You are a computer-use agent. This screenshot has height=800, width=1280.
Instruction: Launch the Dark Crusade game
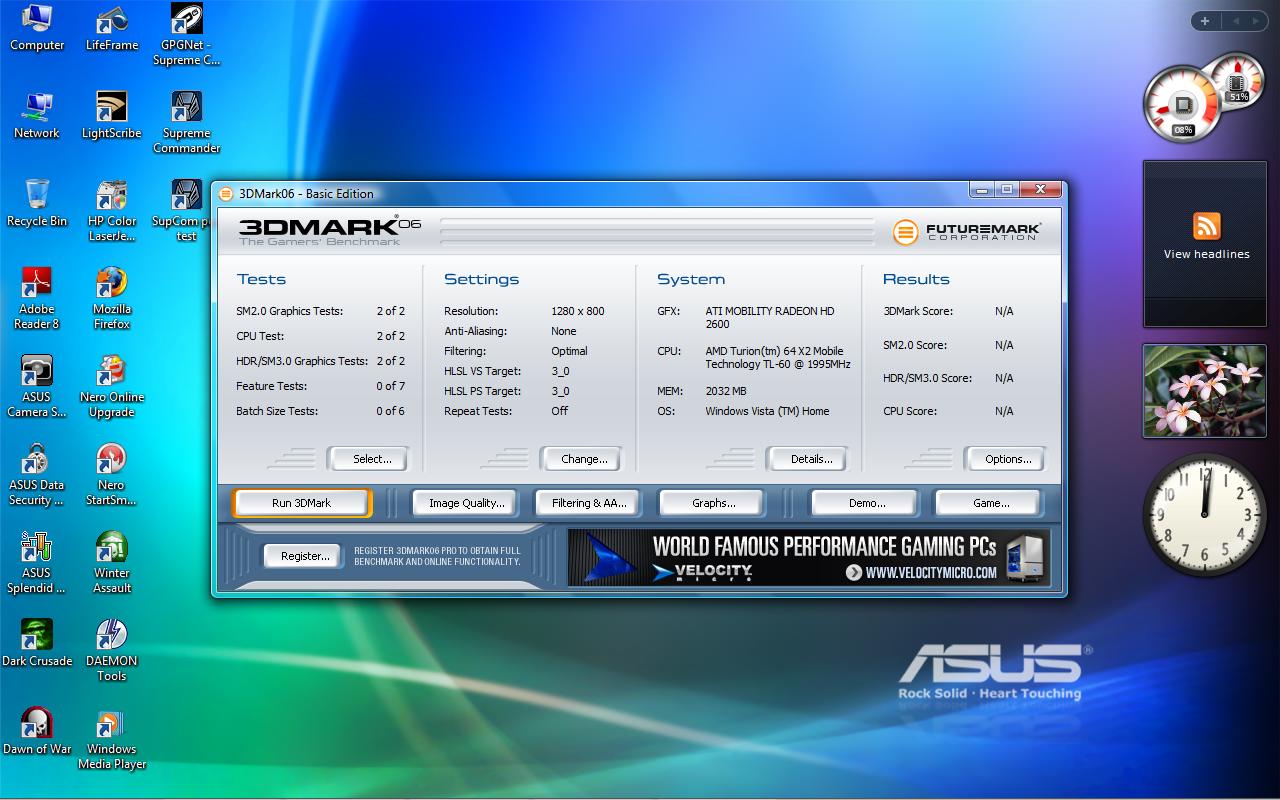pyautogui.click(x=37, y=643)
